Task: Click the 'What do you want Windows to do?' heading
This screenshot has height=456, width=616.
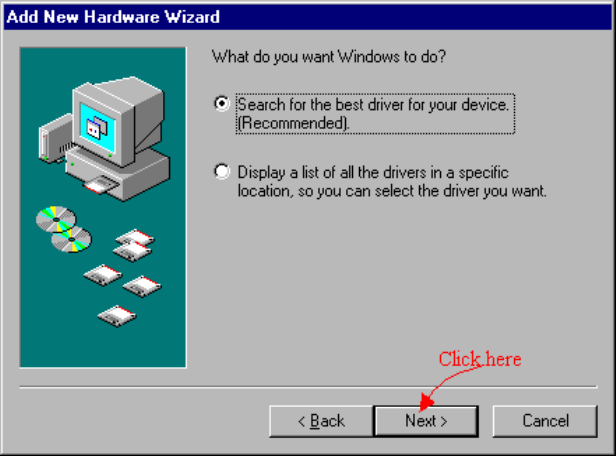Action: (x=329, y=57)
